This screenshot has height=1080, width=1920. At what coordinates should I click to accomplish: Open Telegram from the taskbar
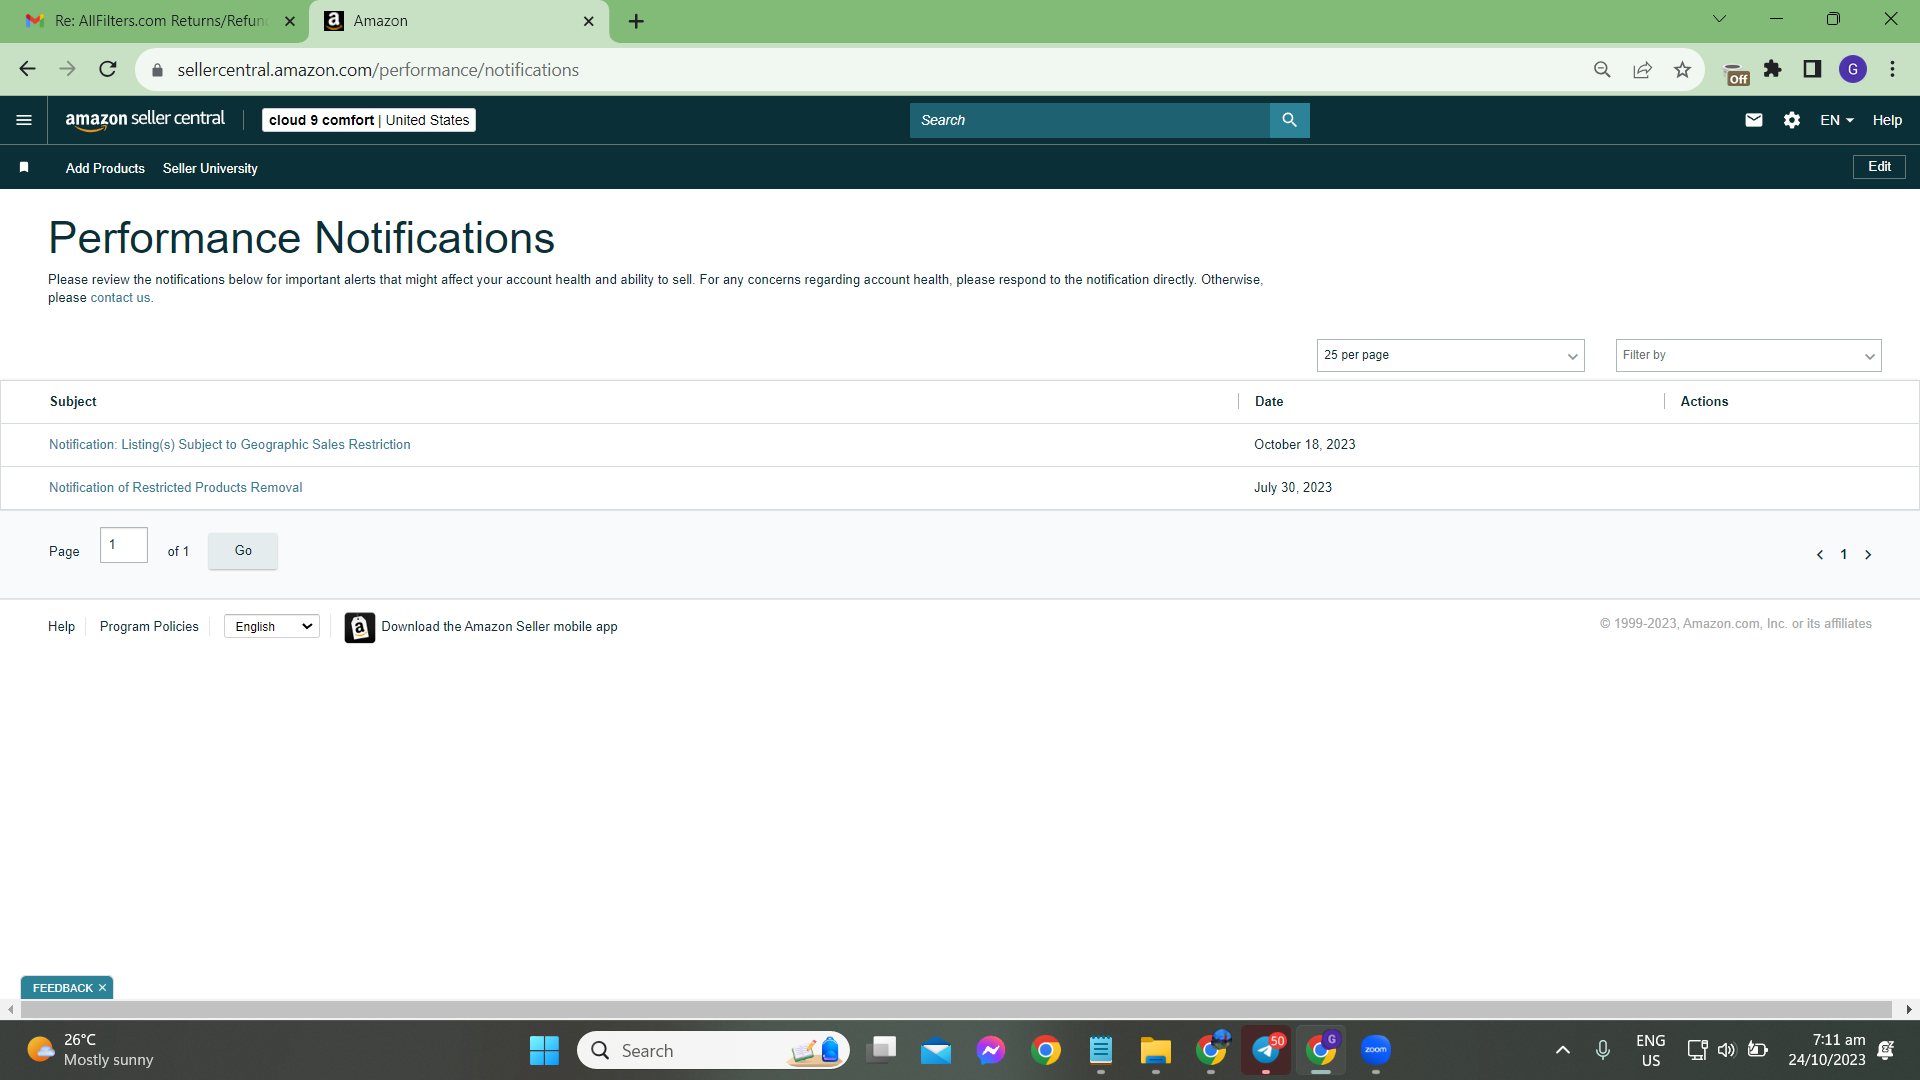pyautogui.click(x=1266, y=1050)
